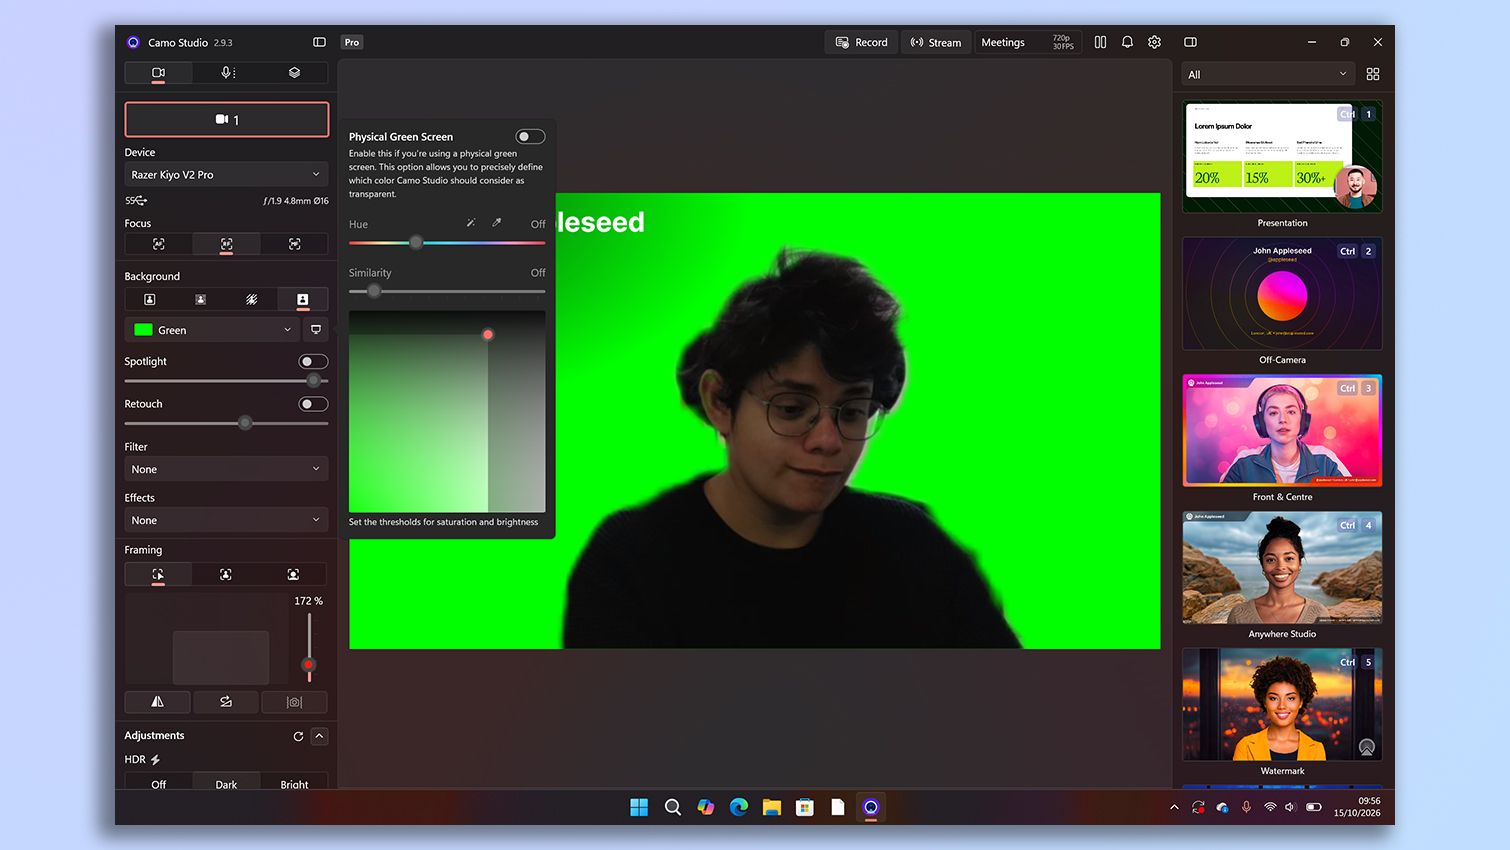Click the green screen settings monitor icon
This screenshot has width=1510, height=850.
[x=316, y=330]
